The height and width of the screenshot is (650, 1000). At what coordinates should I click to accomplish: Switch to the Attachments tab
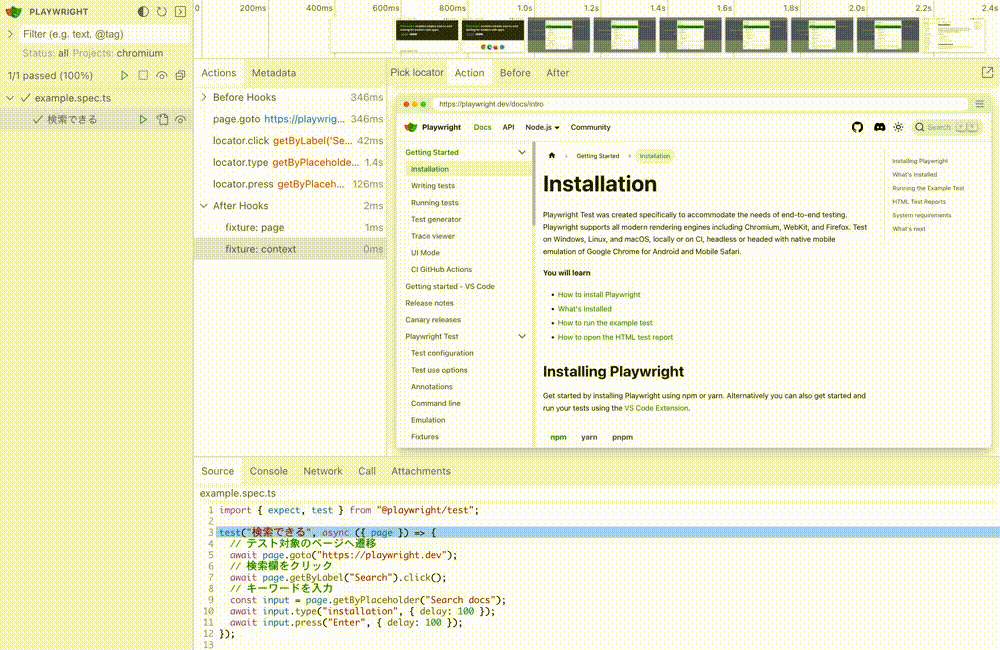coord(421,471)
